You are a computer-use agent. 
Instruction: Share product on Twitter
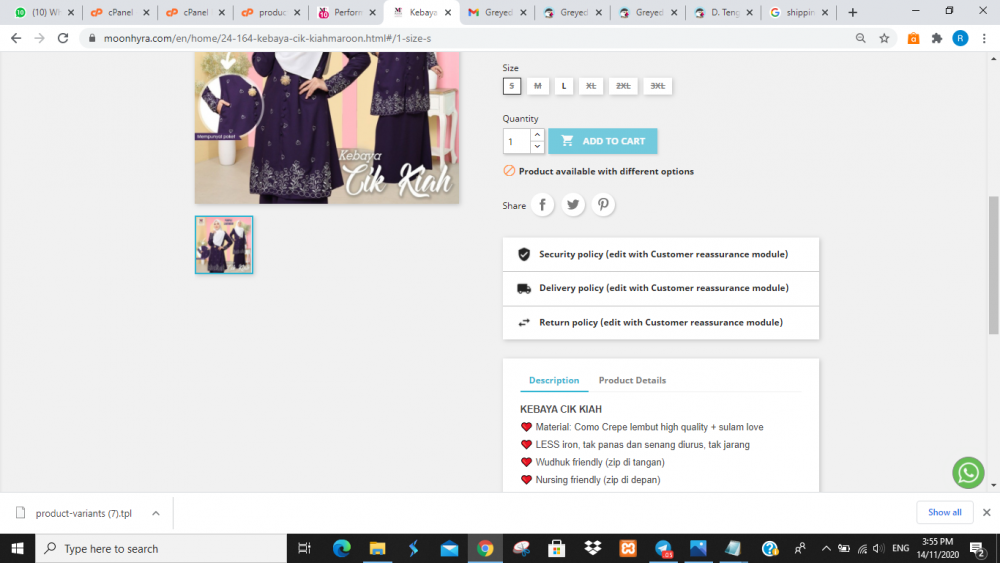point(573,205)
